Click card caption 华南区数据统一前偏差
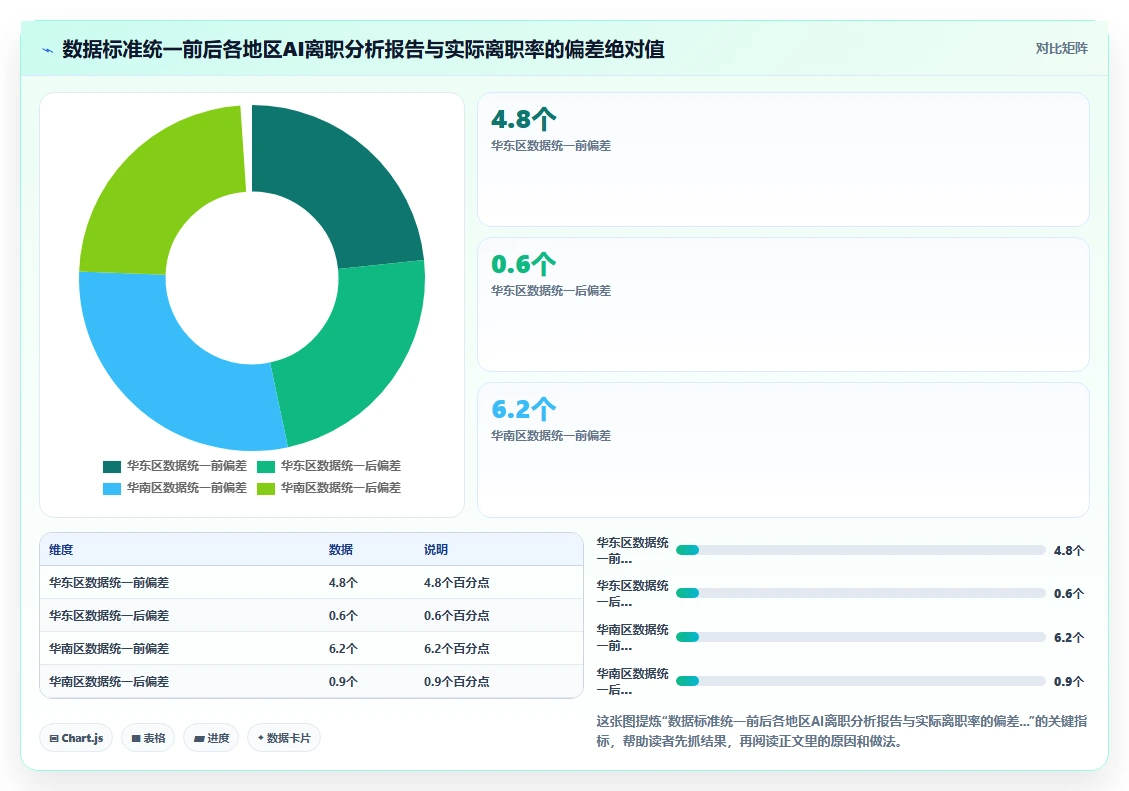Image resolution: width=1129 pixels, height=791 pixels. pos(551,435)
